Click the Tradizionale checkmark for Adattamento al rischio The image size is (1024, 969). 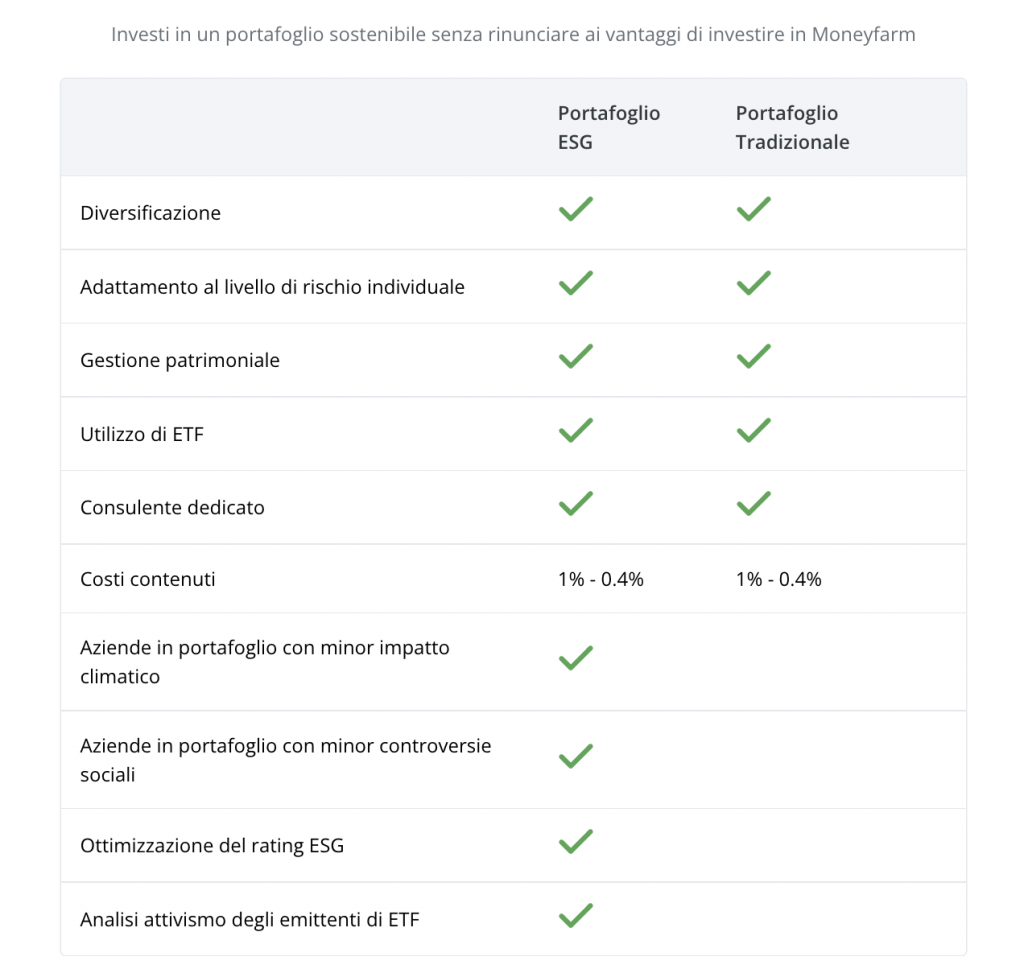[754, 283]
